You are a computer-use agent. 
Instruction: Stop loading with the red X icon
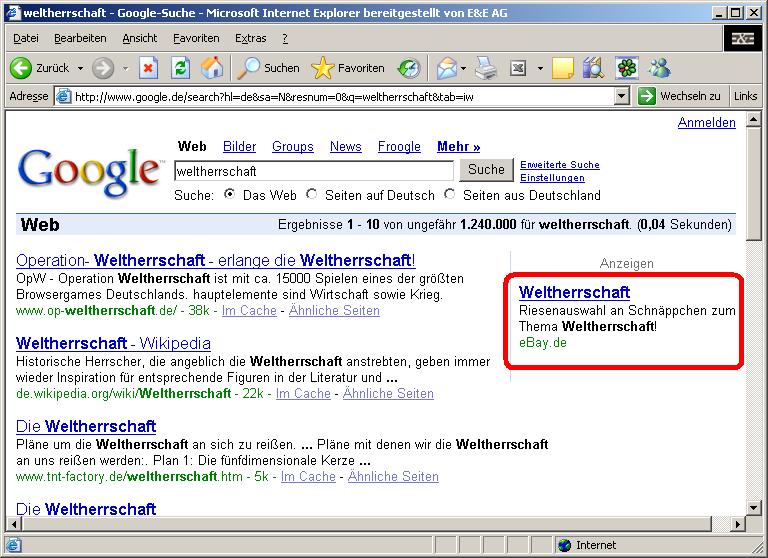(x=148, y=68)
